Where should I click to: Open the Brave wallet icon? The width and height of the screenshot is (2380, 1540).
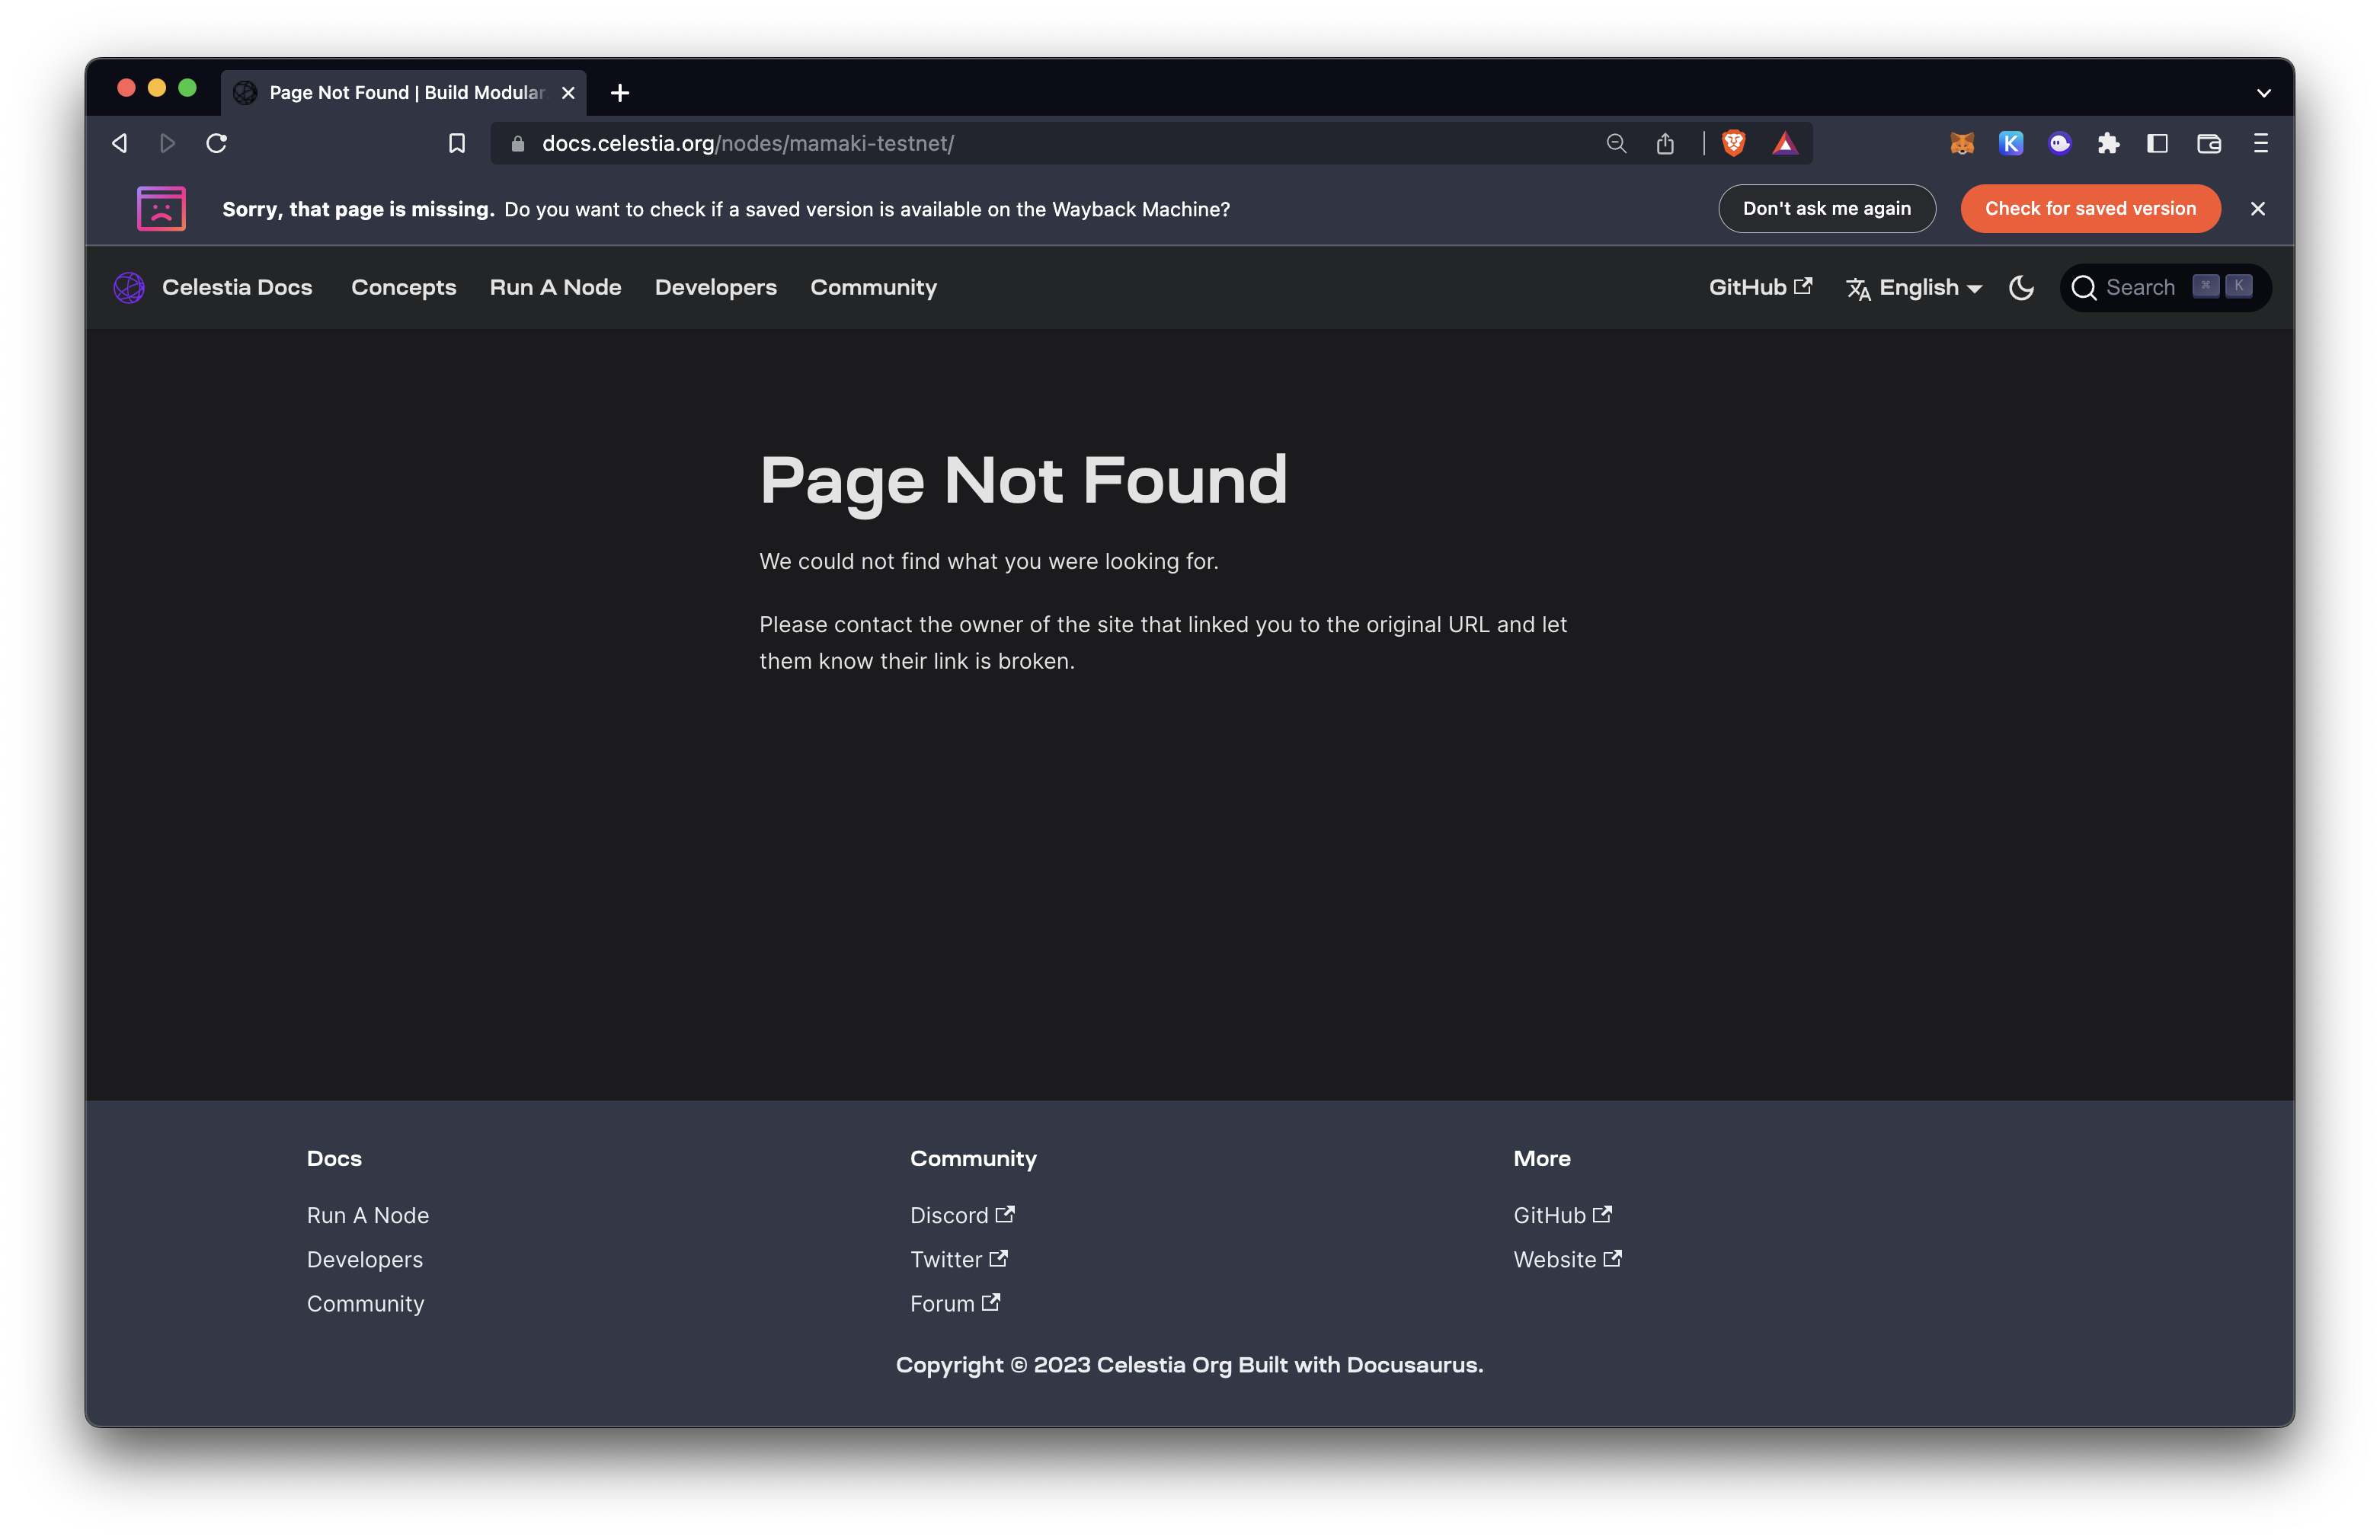(2208, 143)
